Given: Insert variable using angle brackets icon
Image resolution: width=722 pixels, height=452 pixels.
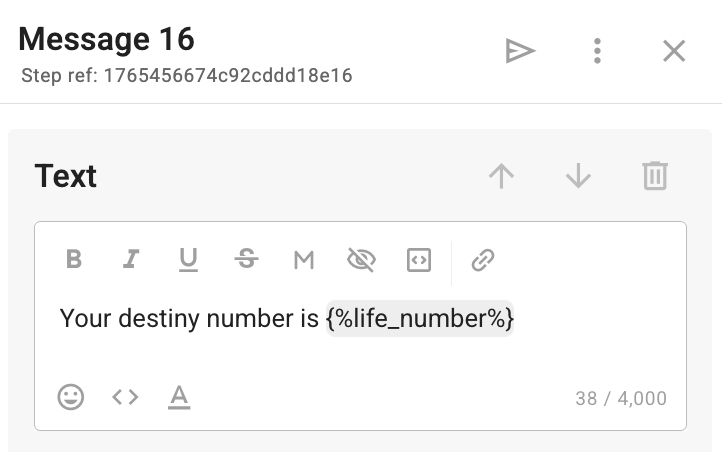Looking at the screenshot, I should (125, 397).
